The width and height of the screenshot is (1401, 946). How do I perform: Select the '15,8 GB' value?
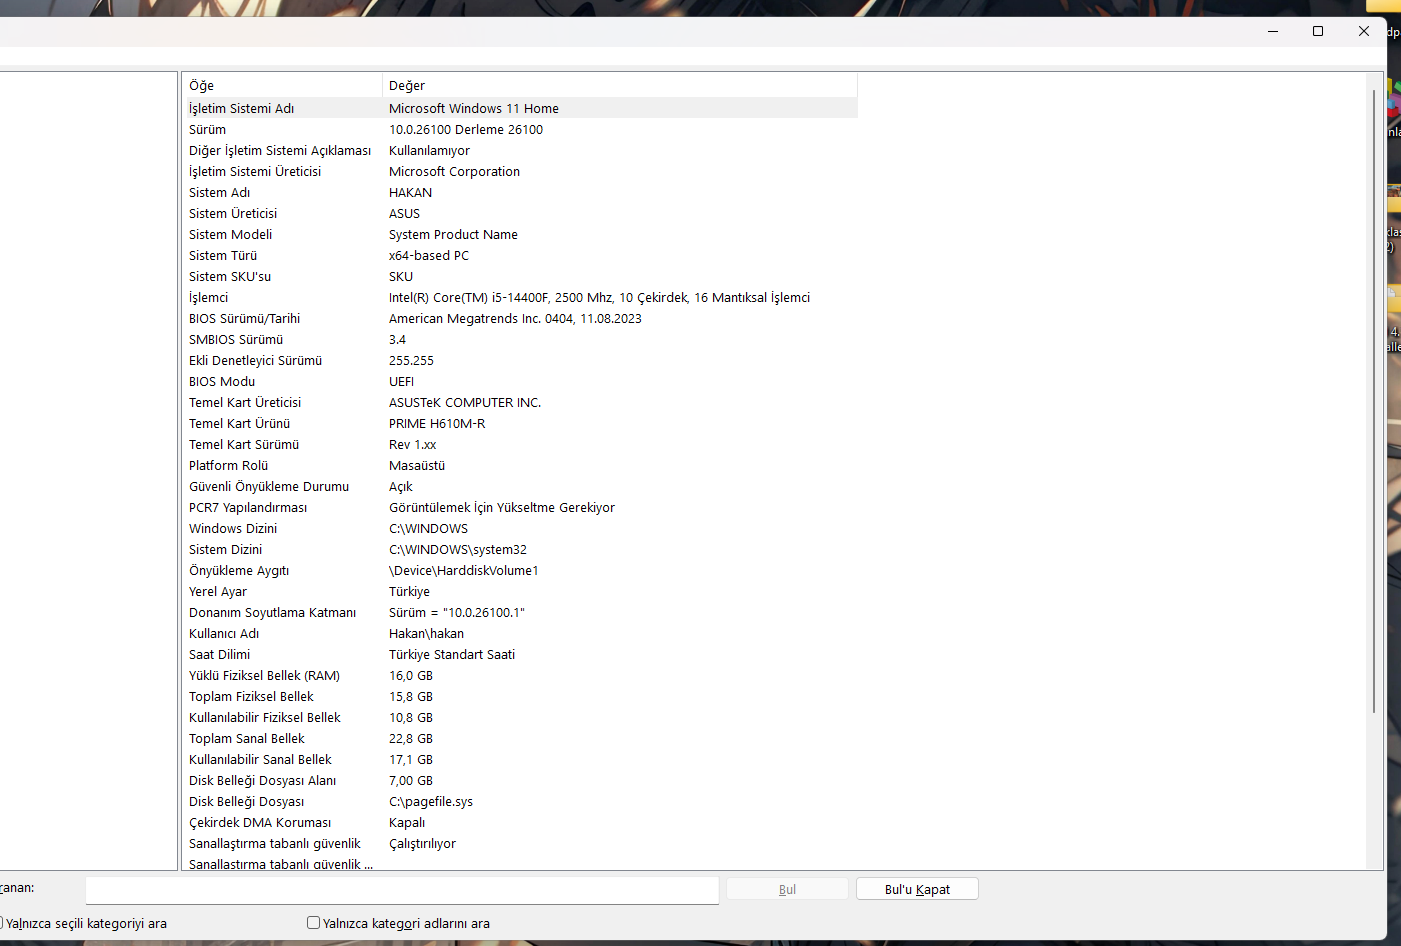[x=411, y=697]
